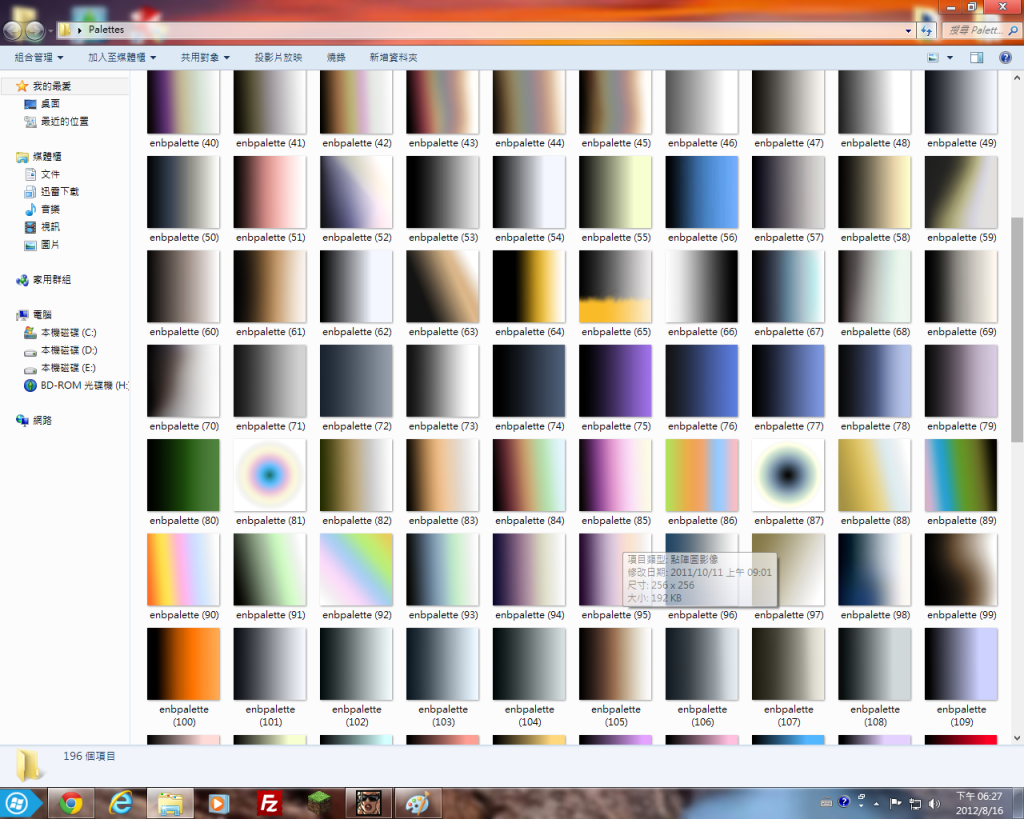
Task: Select the enbpalette (81) circular gradient thumbnail
Action: pyautogui.click(x=269, y=475)
